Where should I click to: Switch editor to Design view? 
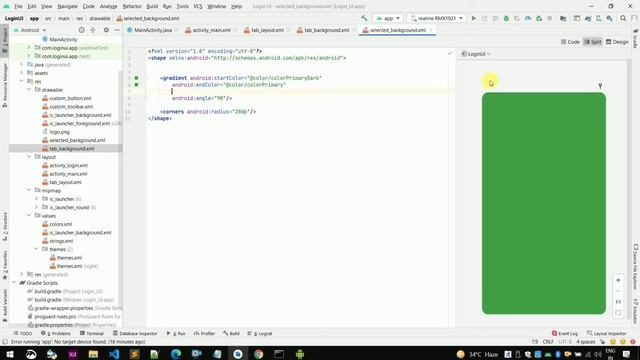[x=617, y=42]
